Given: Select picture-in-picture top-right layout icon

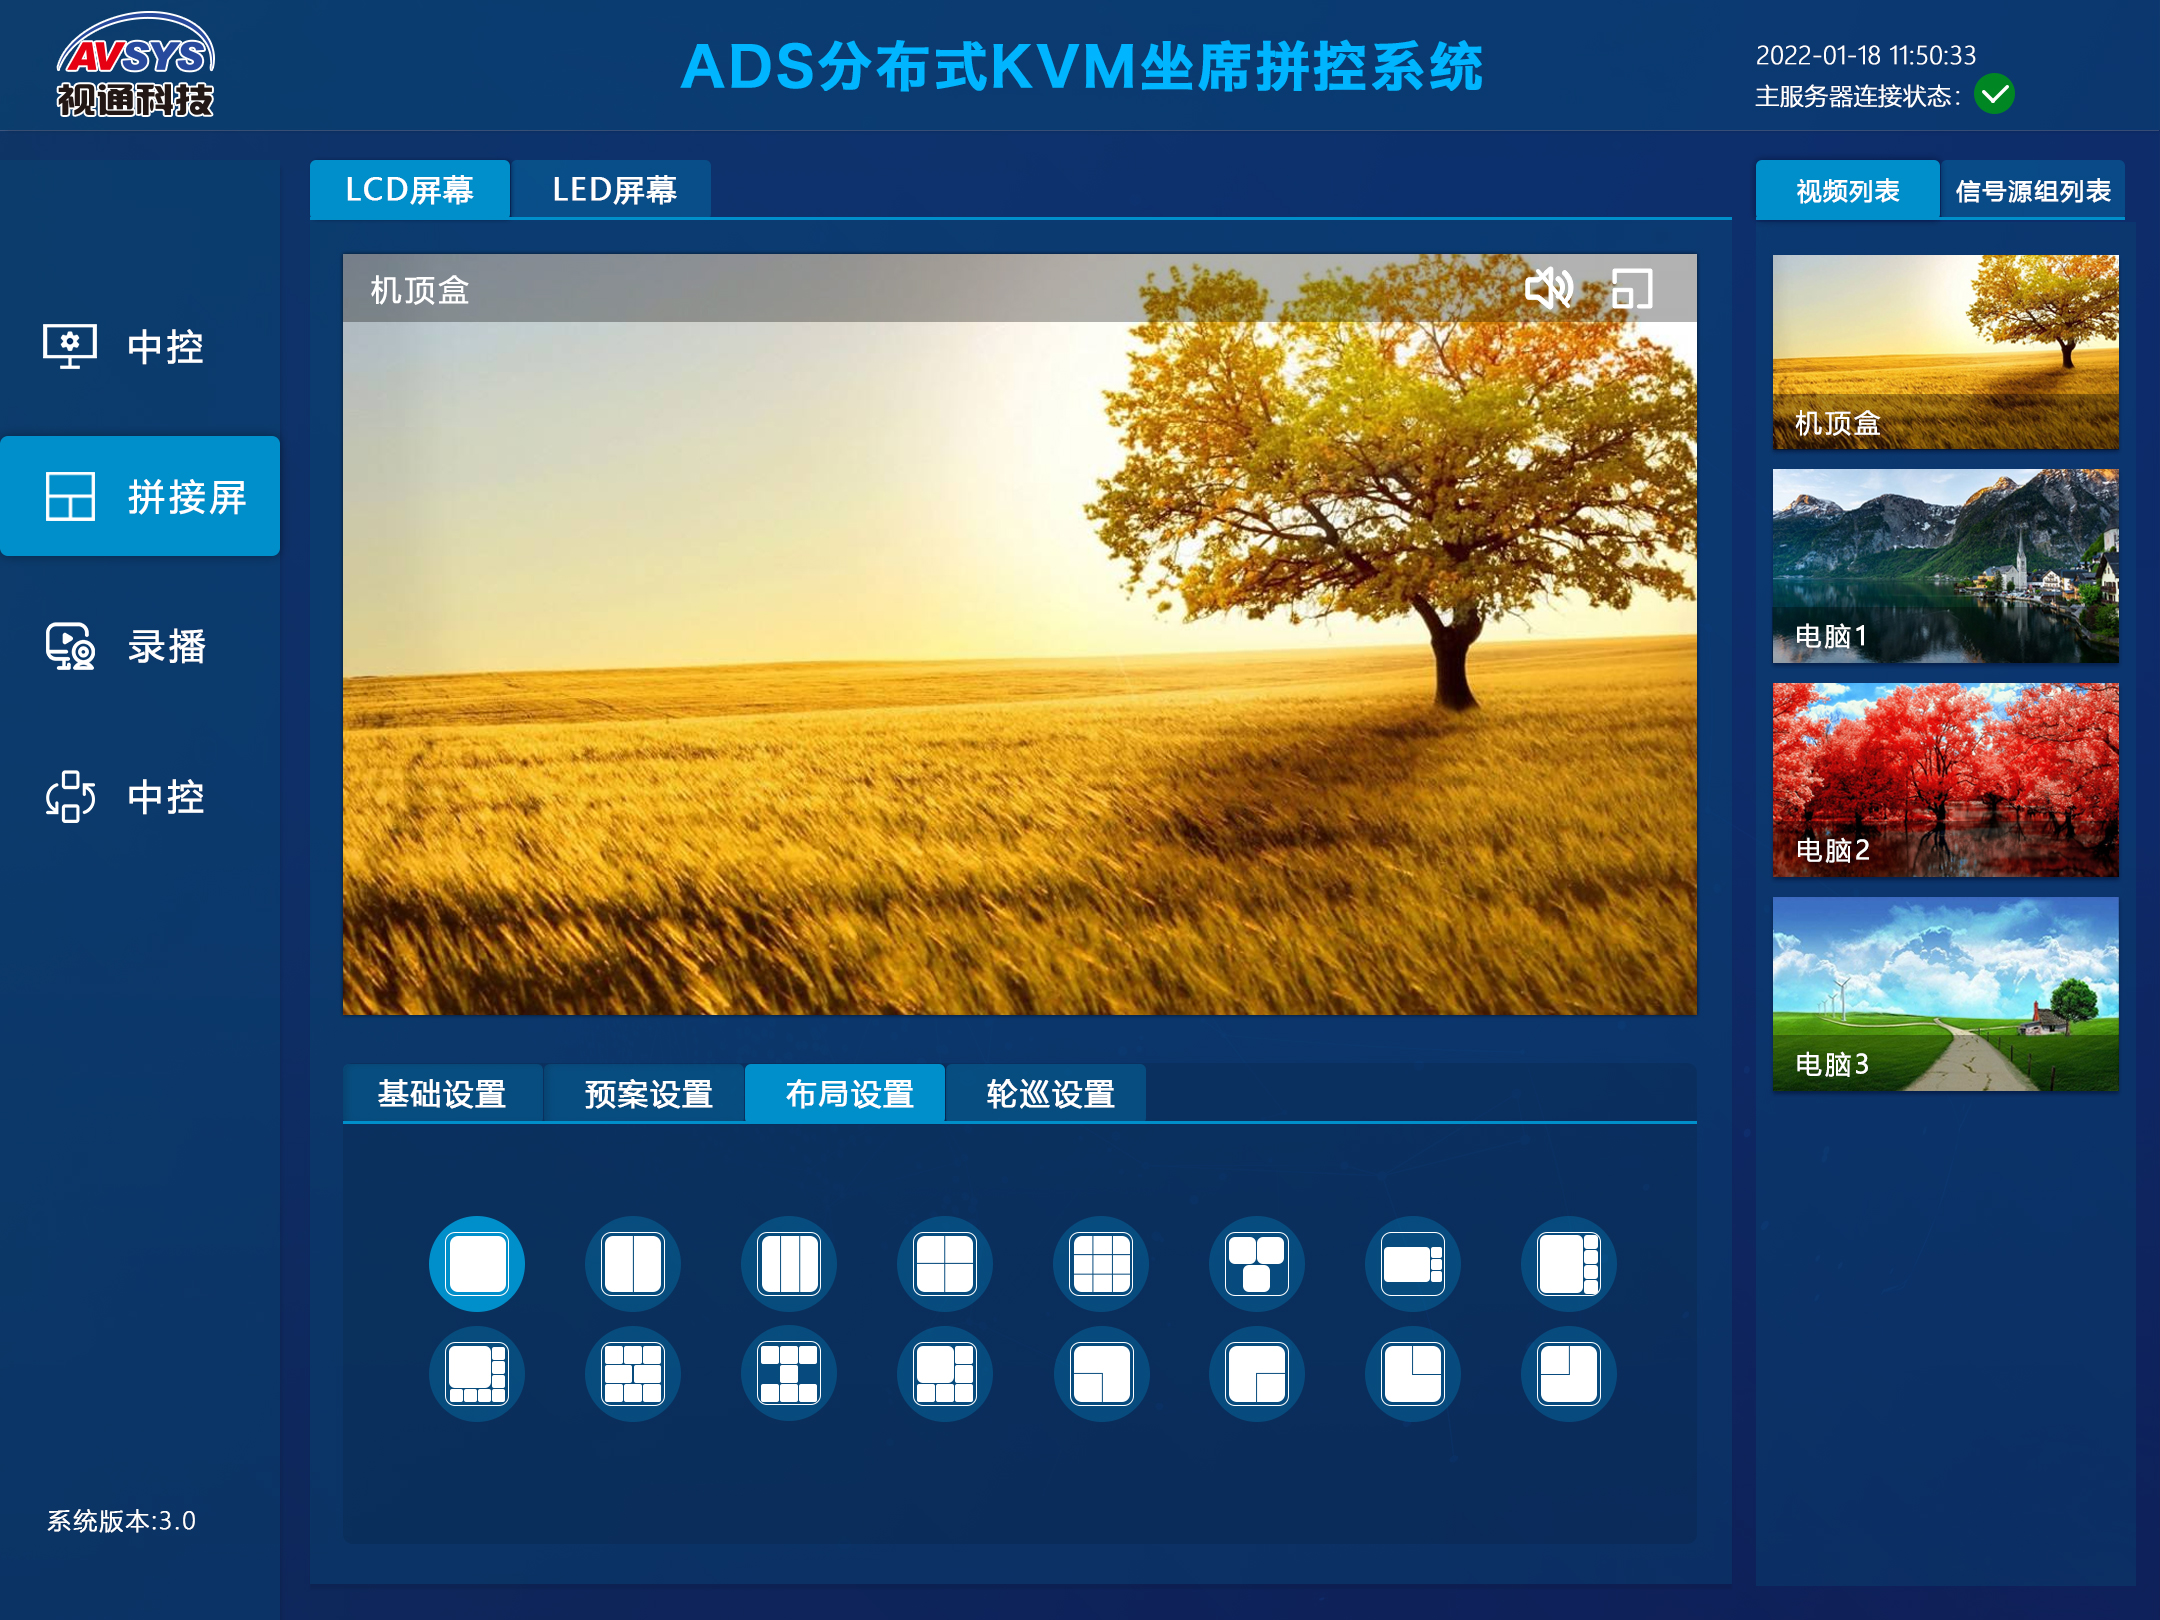Looking at the screenshot, I should pos(1413,1374).
